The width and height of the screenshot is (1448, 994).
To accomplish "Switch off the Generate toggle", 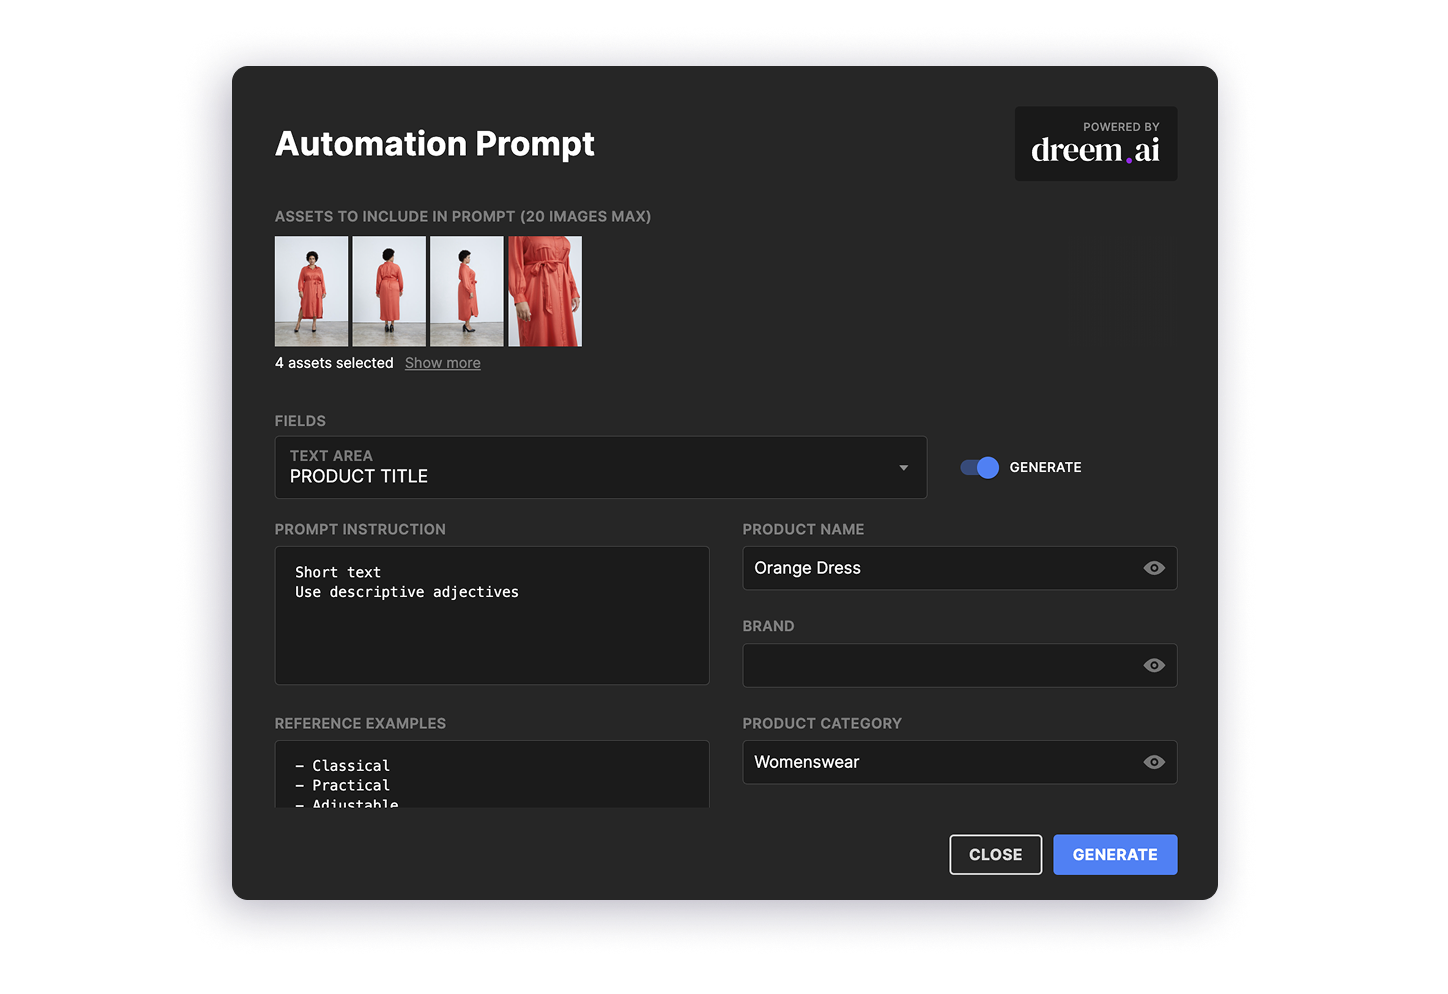I will pyautogui.click(x=980, y=467).
